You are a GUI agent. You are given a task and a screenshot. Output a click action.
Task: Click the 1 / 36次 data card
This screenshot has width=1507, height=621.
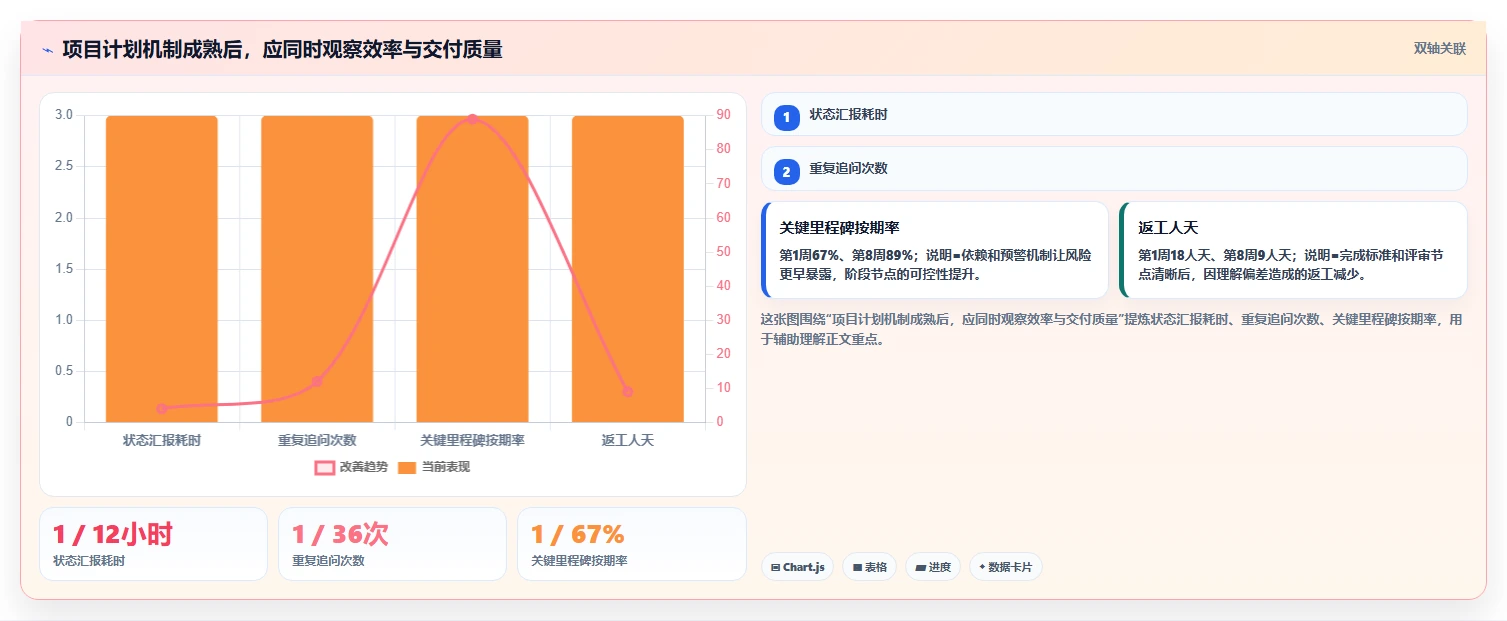(392, 544)
